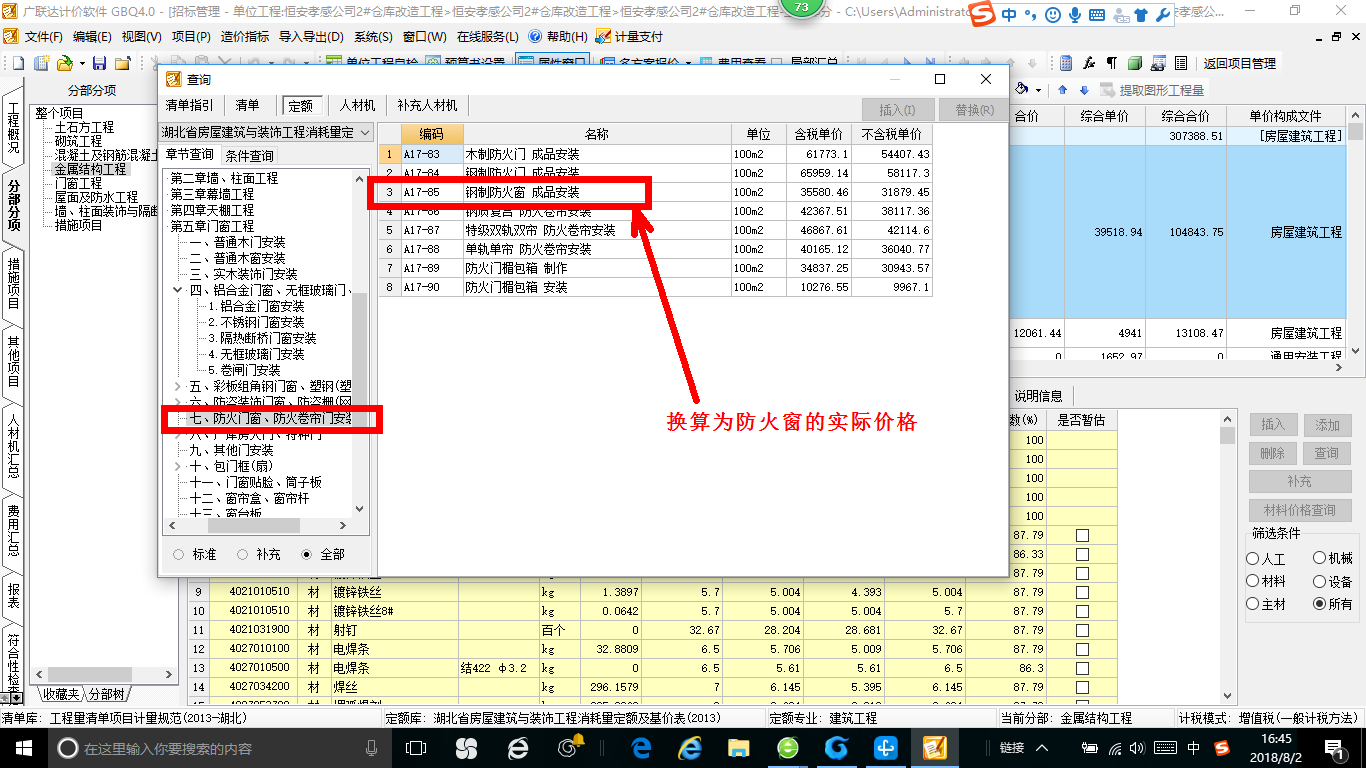Open paint bucket color dropdown arrow
This screenshot has height=768, width=1366.
(x=1037, y=90)
